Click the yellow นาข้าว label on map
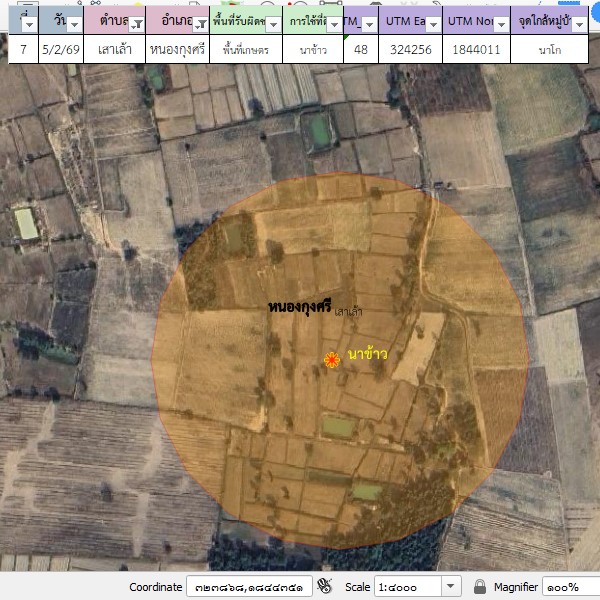 pyautogui.click(x=367, y=355)
